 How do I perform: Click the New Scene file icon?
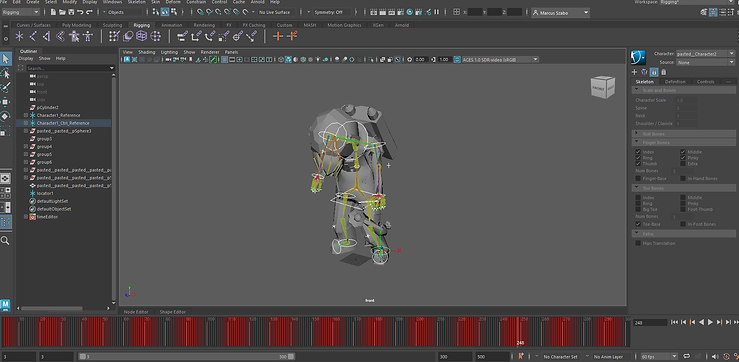(x=53, y=12)
